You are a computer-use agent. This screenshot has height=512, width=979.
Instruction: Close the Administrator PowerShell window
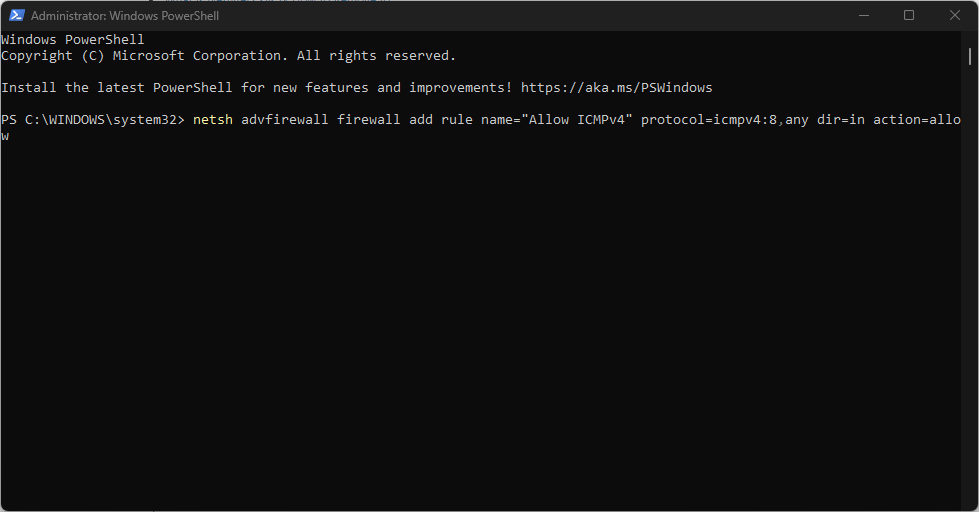tap(955, 15)
